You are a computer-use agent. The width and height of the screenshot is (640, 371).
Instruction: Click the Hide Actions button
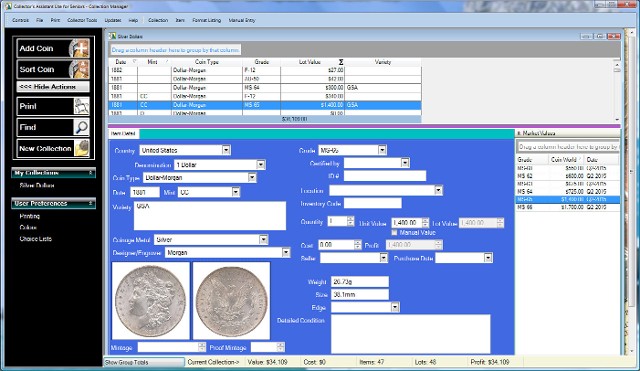[x=53, y=87]
